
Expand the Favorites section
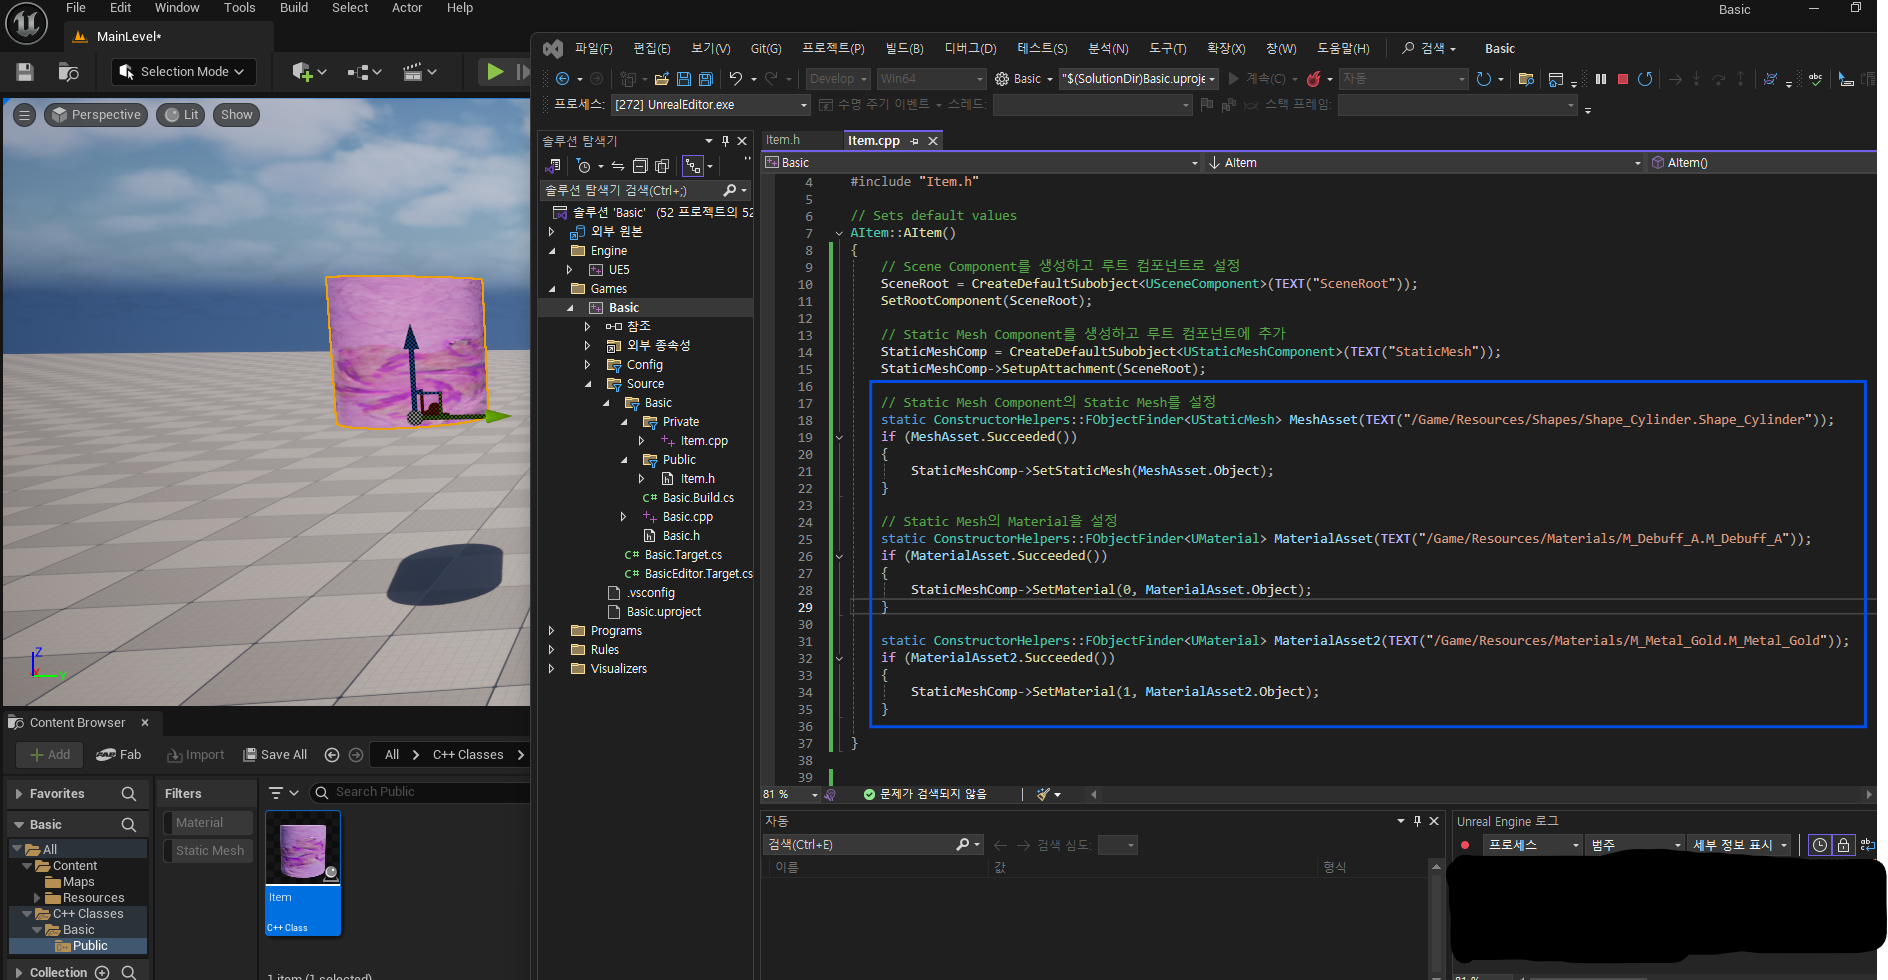[19, 794]
